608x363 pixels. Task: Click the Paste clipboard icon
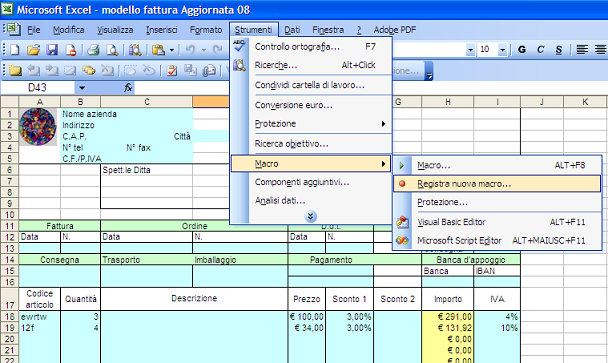(158, 50)
